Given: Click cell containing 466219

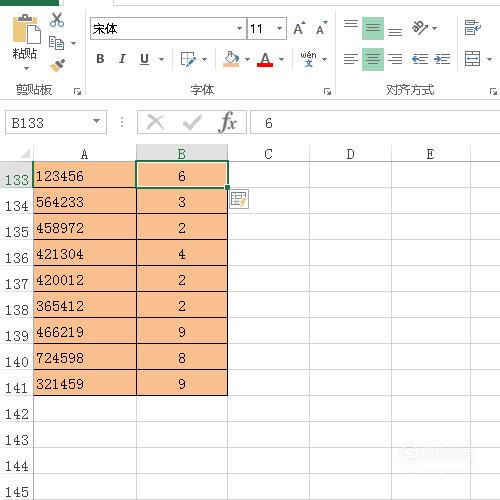Looking at the screenshot, I should tap(85, 331).
